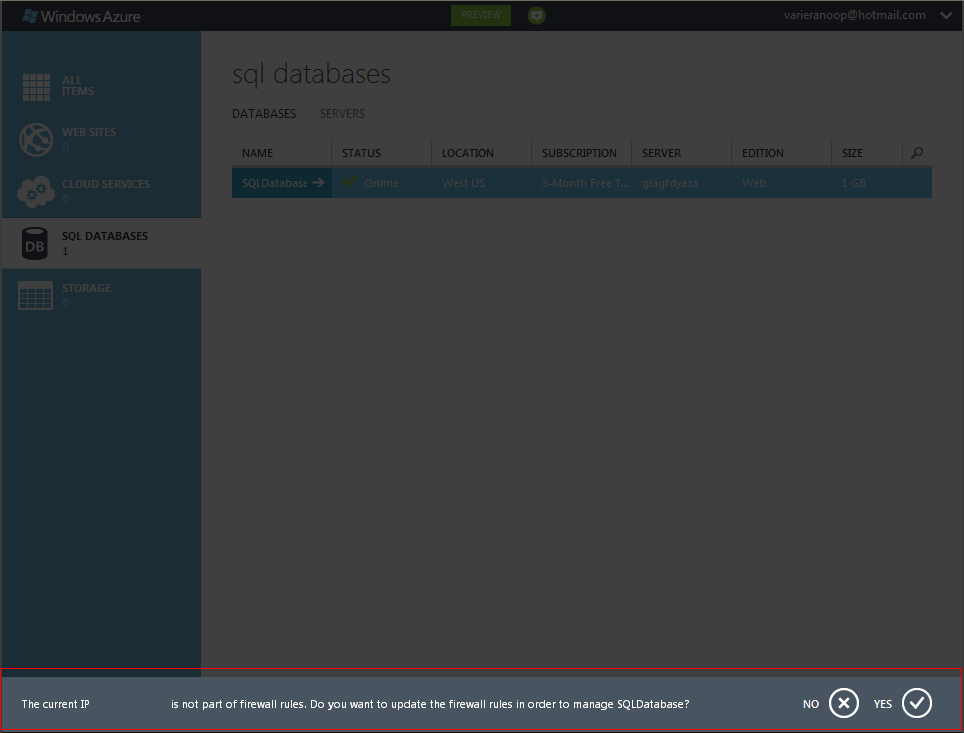Click the SQL Databases DB icon
This screenshot has width=964, height=733.
click(x=36, y=243)
